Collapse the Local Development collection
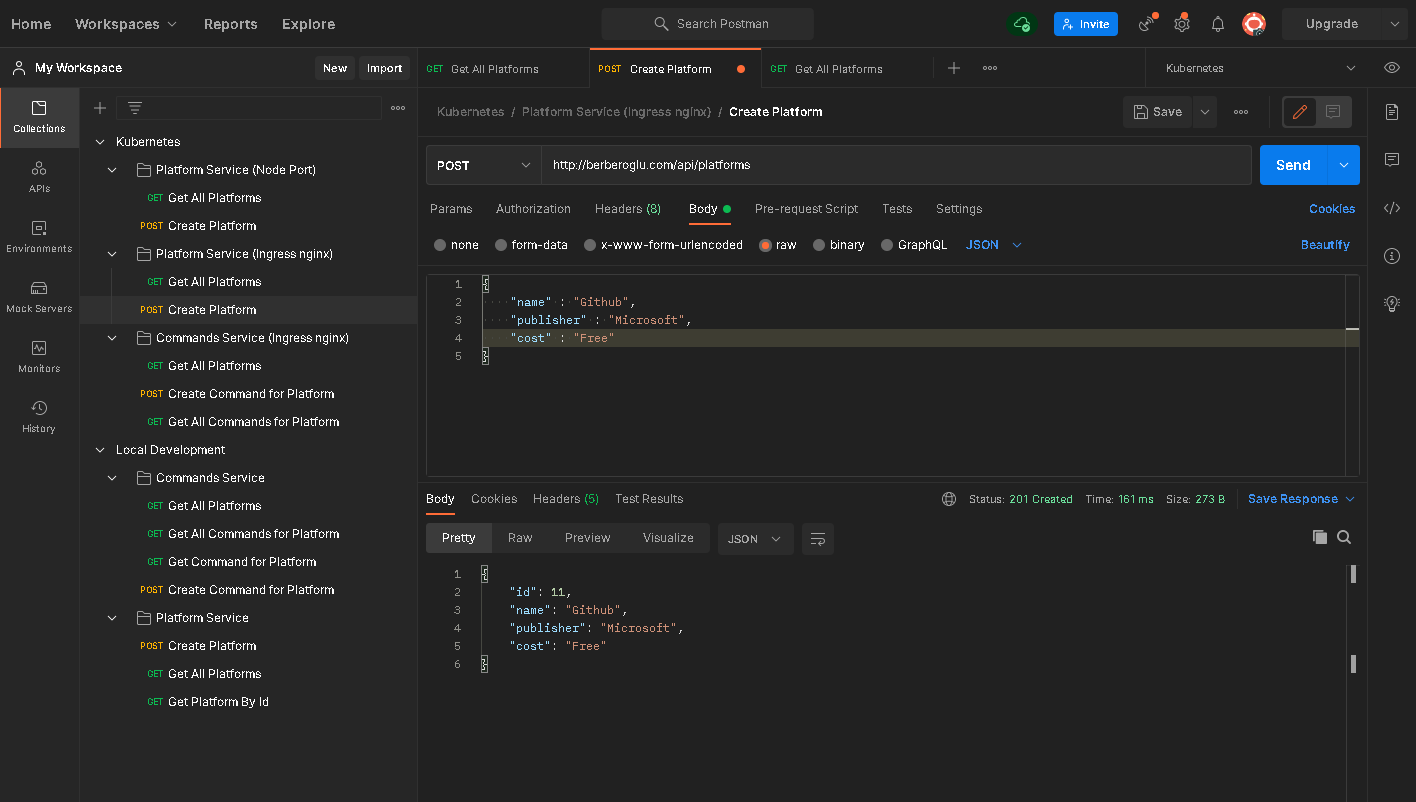 pos(100,450)
